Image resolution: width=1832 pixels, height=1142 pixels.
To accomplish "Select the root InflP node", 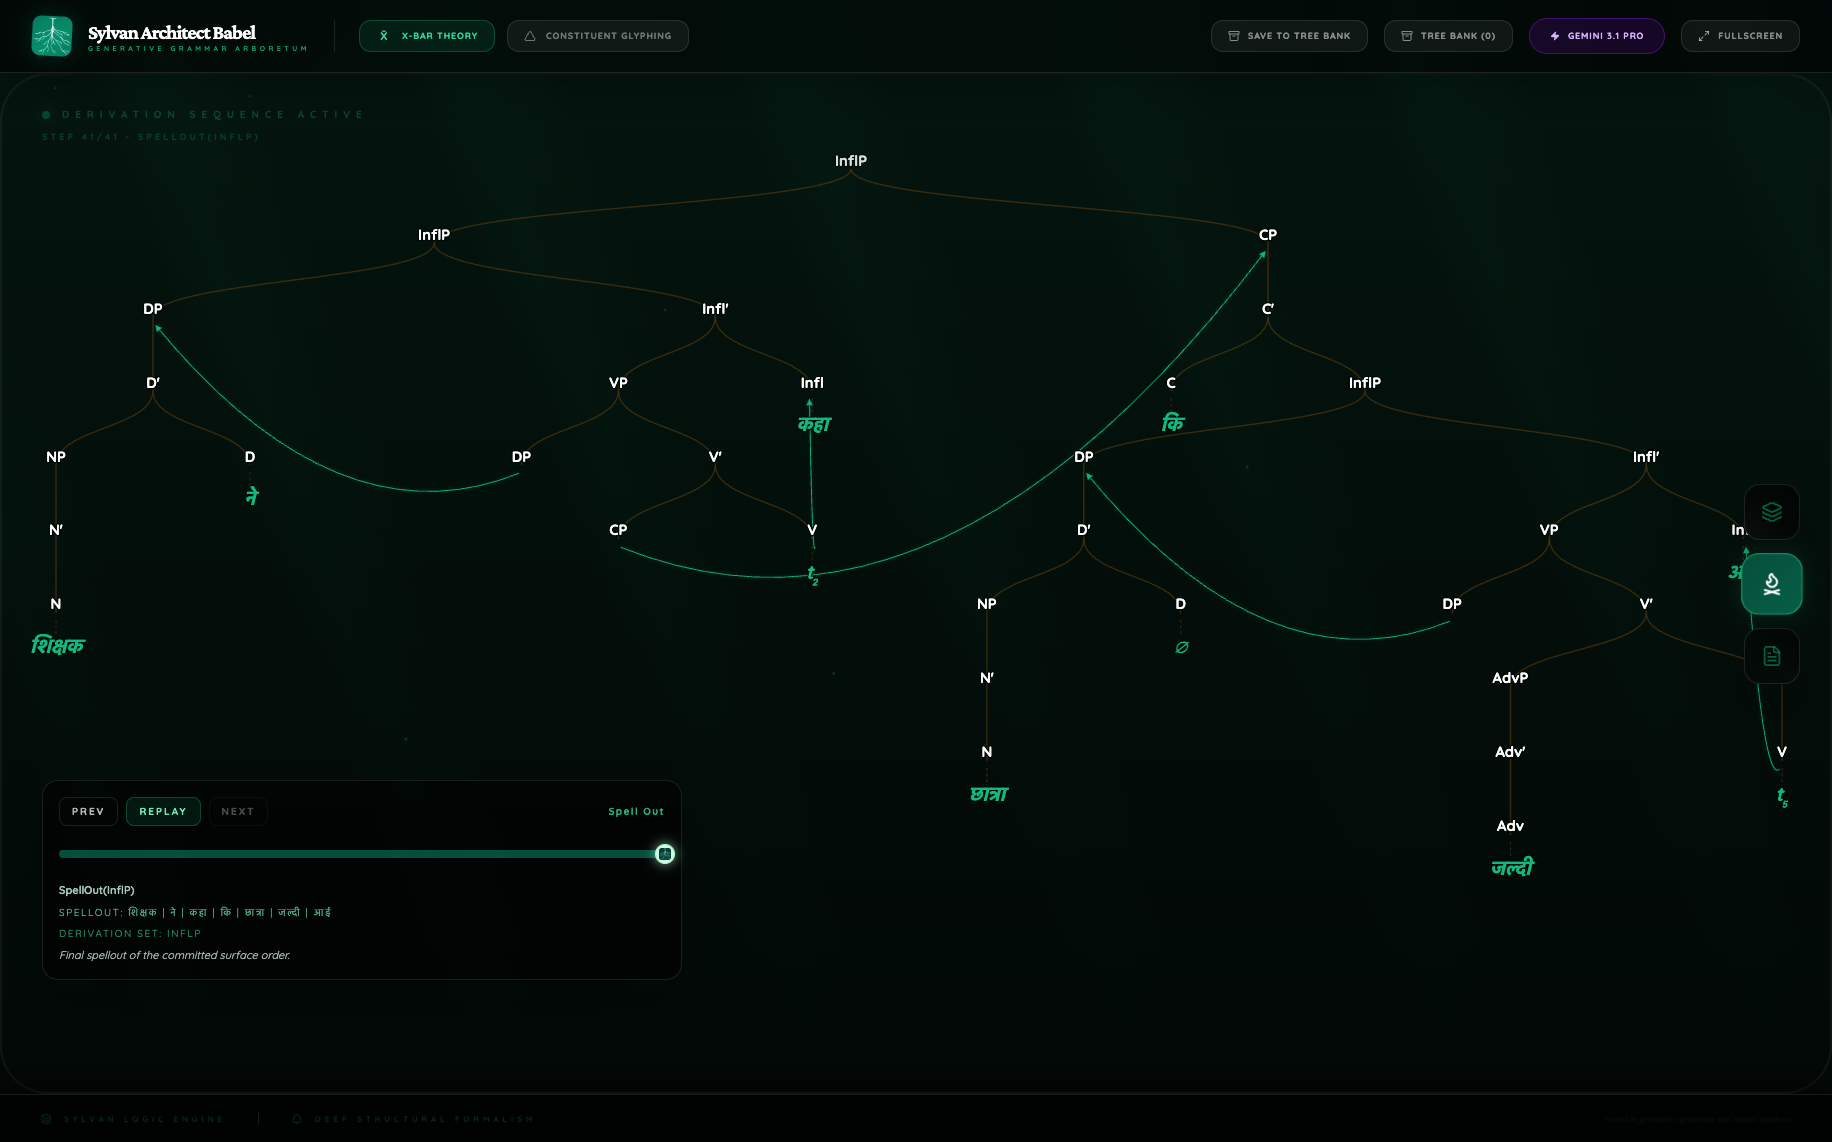I will point(851,161).
